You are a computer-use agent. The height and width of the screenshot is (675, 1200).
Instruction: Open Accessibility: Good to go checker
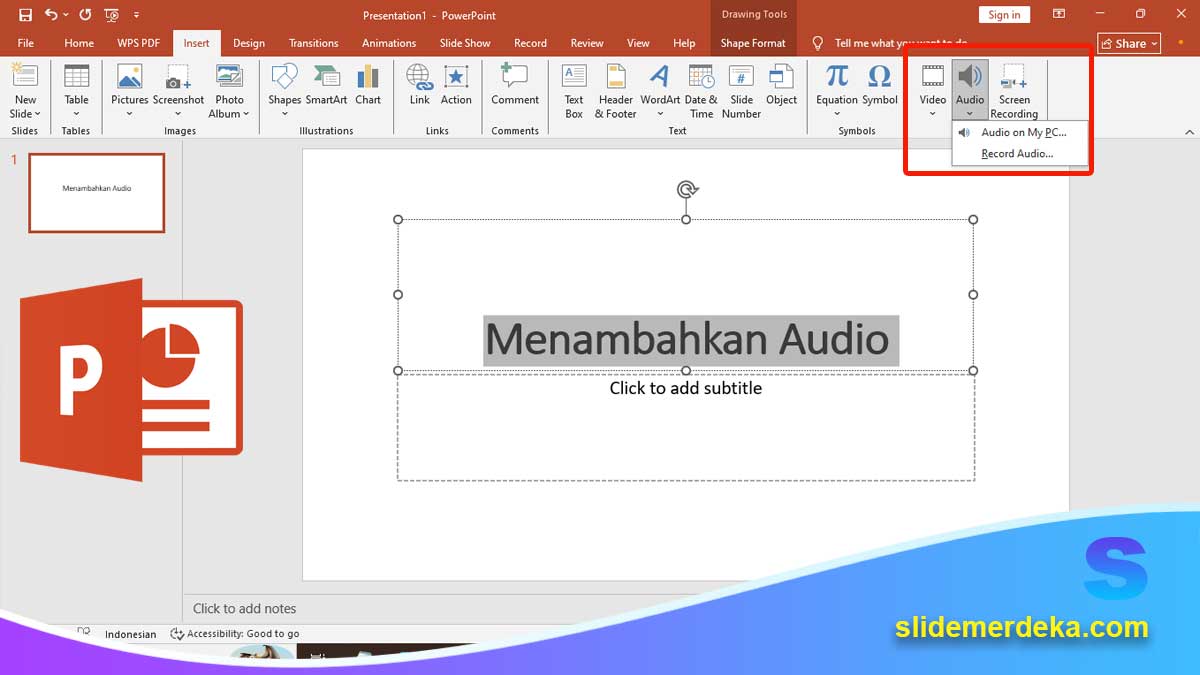235,634
